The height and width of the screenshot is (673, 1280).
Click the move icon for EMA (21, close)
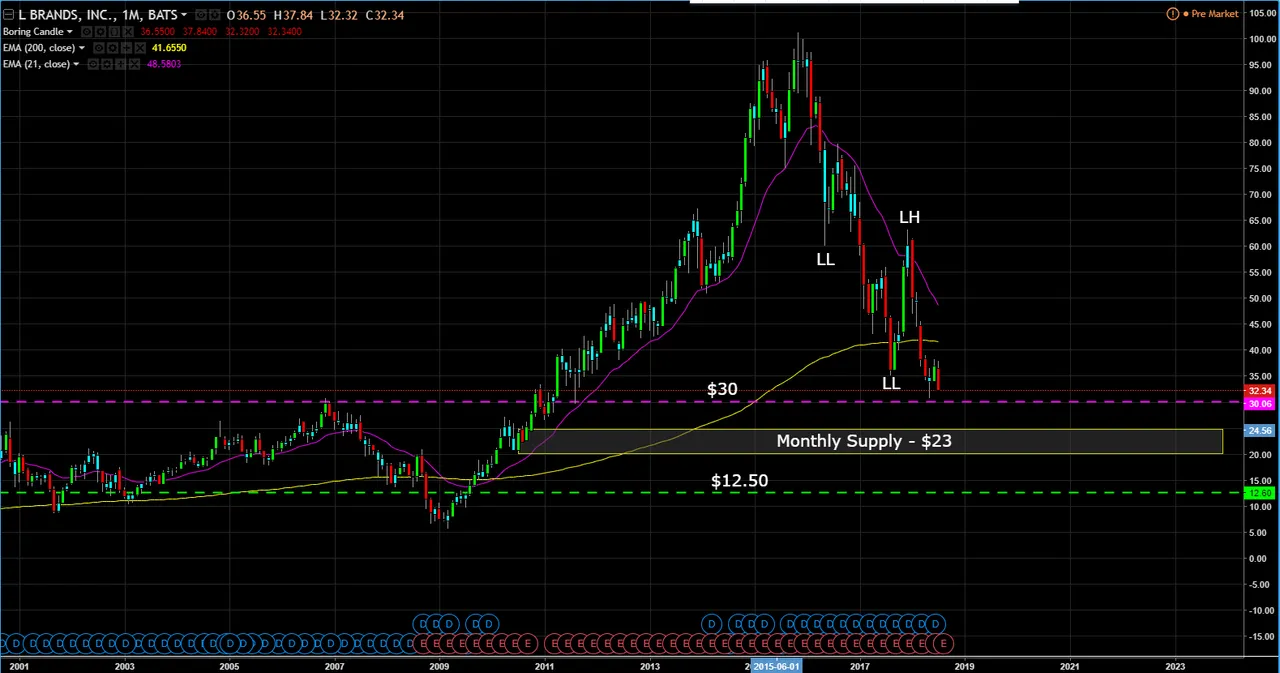[x=120, y=64]
